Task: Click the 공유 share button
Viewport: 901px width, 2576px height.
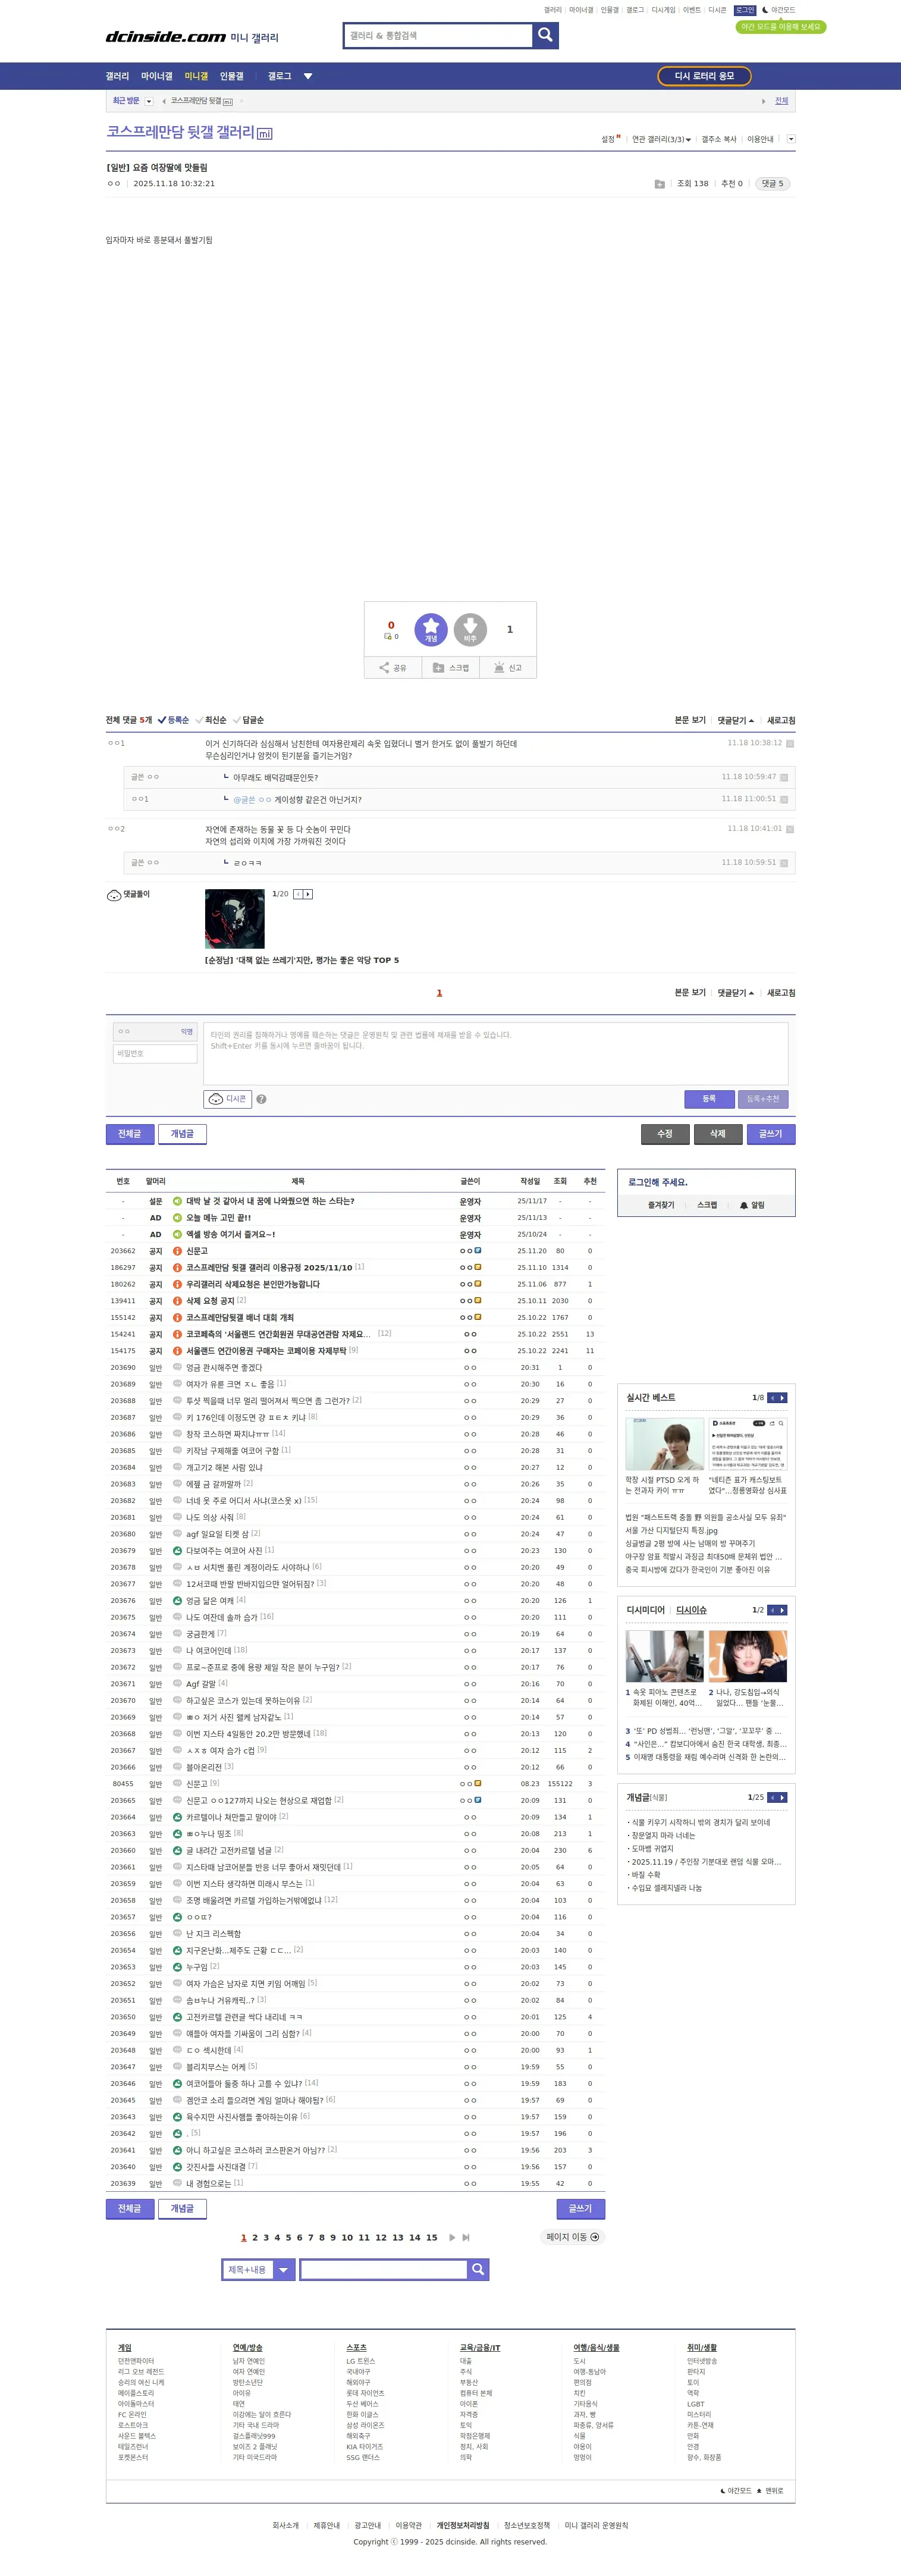Action: 392,667
